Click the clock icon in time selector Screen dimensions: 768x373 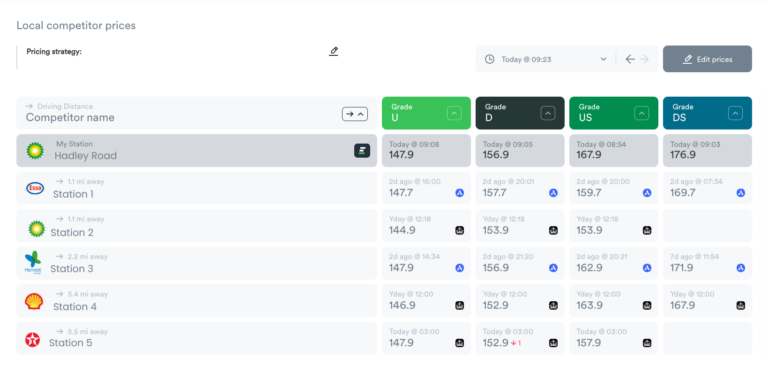click(x=489, y=59)
